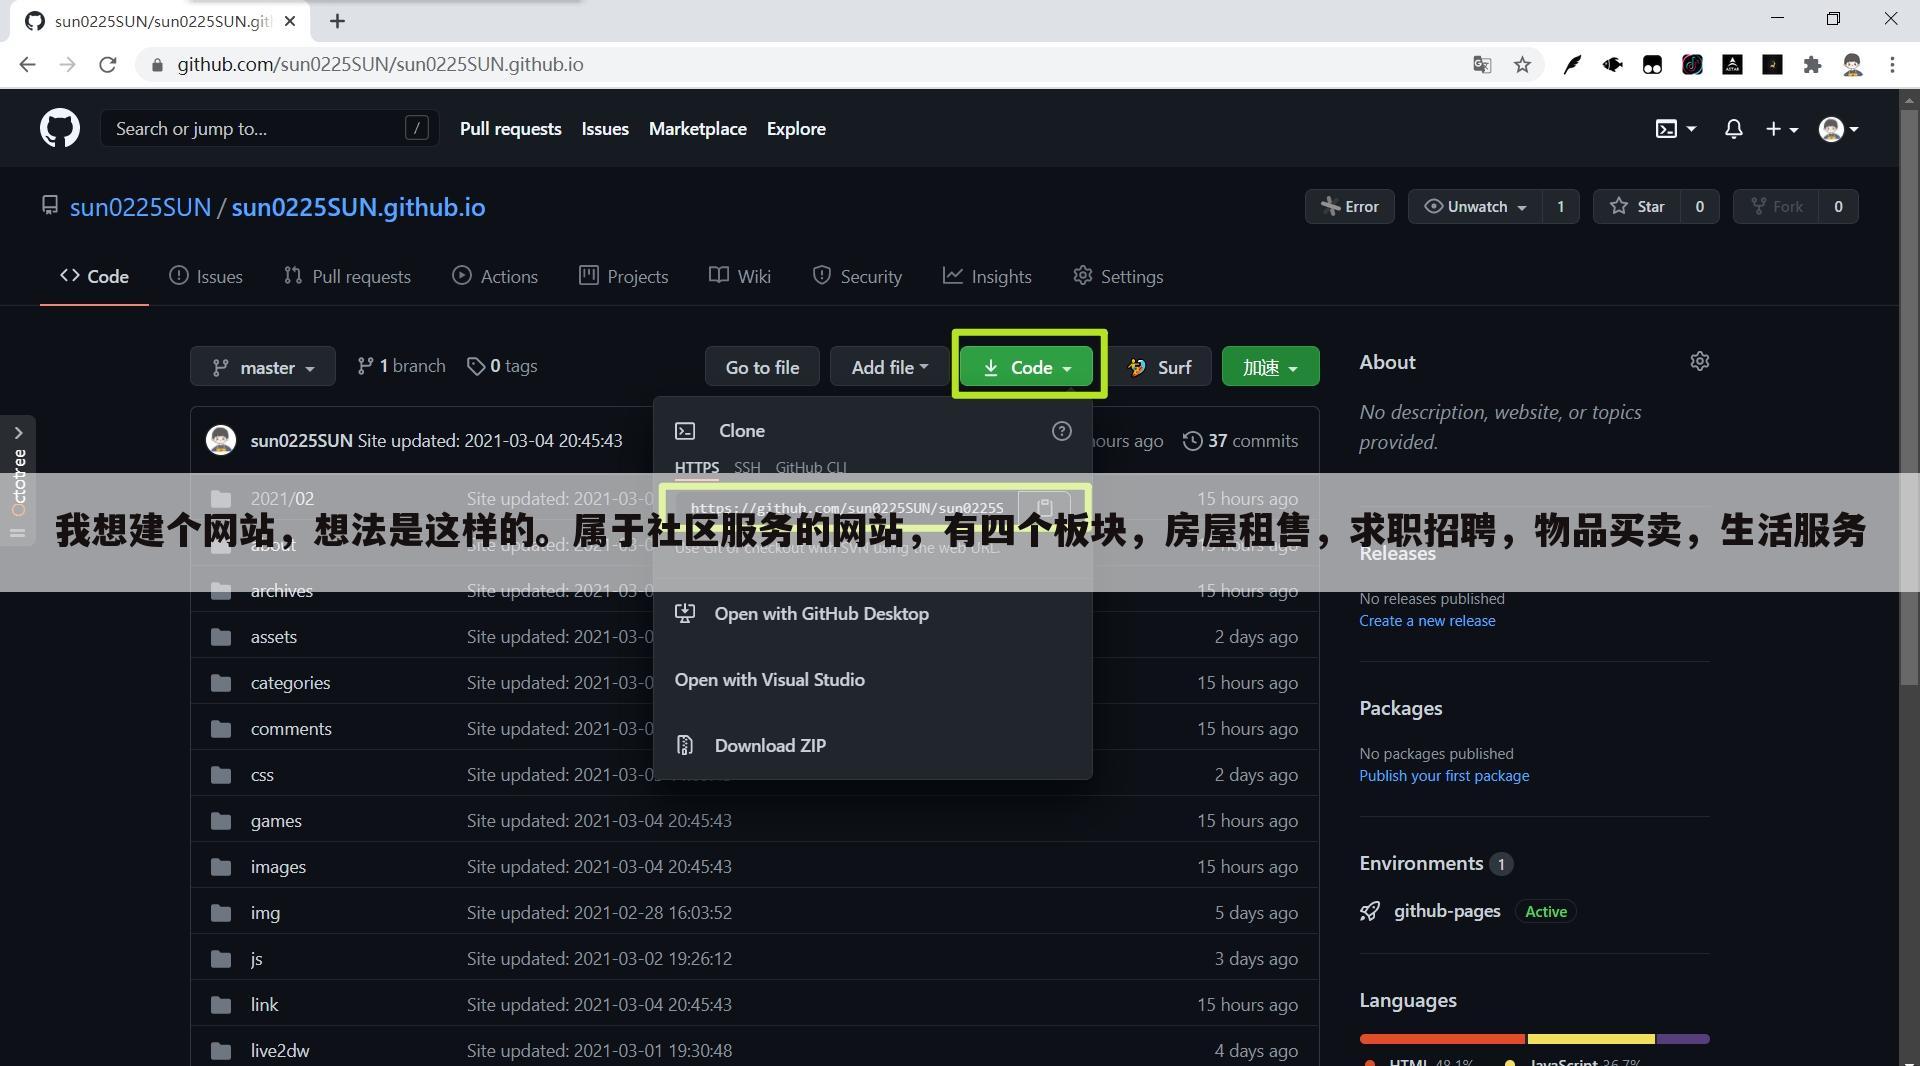Click the translate page icon in address bar

point(1482,65)
